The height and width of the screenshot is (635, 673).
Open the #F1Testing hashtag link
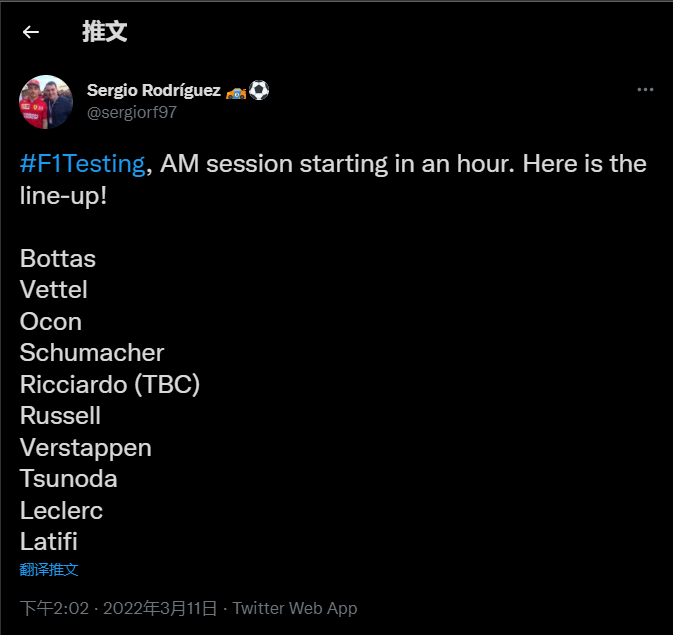[x=82, y=163]
